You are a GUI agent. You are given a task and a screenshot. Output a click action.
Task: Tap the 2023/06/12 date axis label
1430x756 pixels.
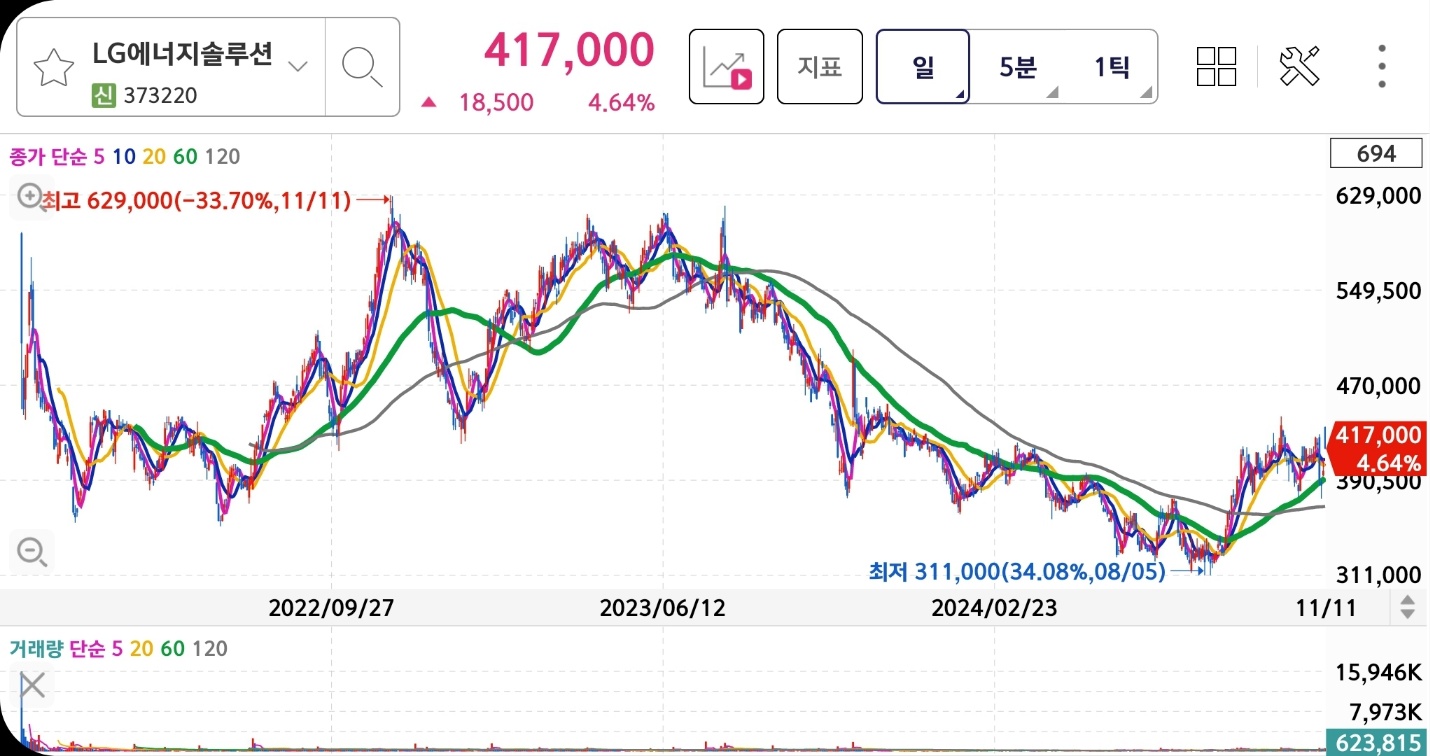pyautogui.click(x=665, y=608)
